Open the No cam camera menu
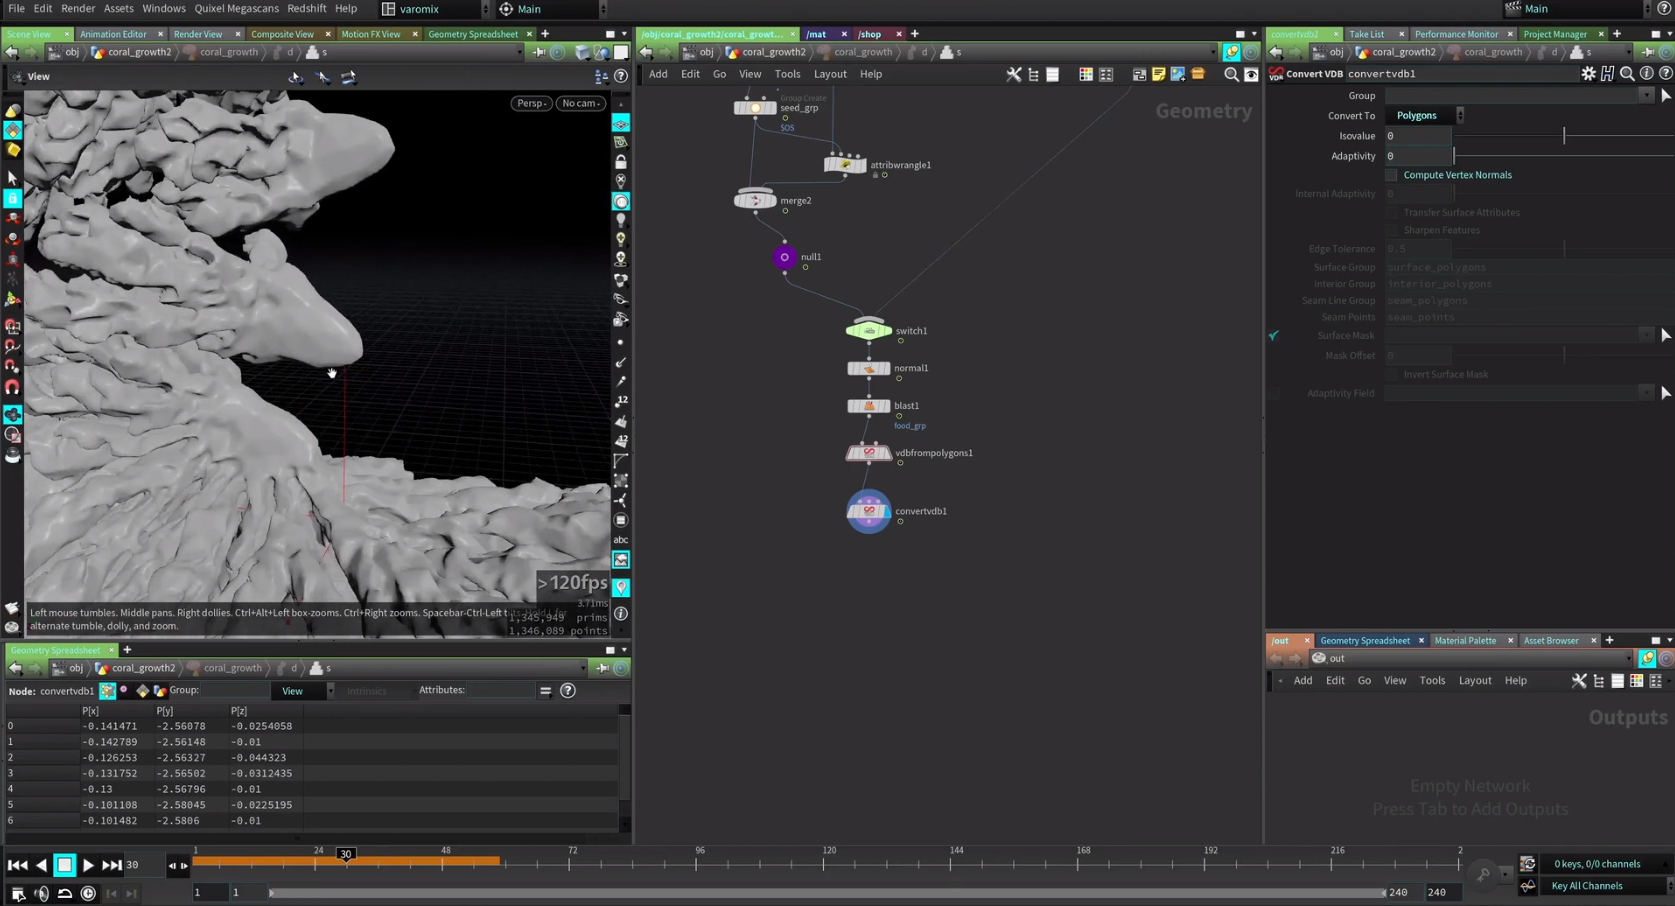Screen dimensions: 1675x906 point(580,103)
